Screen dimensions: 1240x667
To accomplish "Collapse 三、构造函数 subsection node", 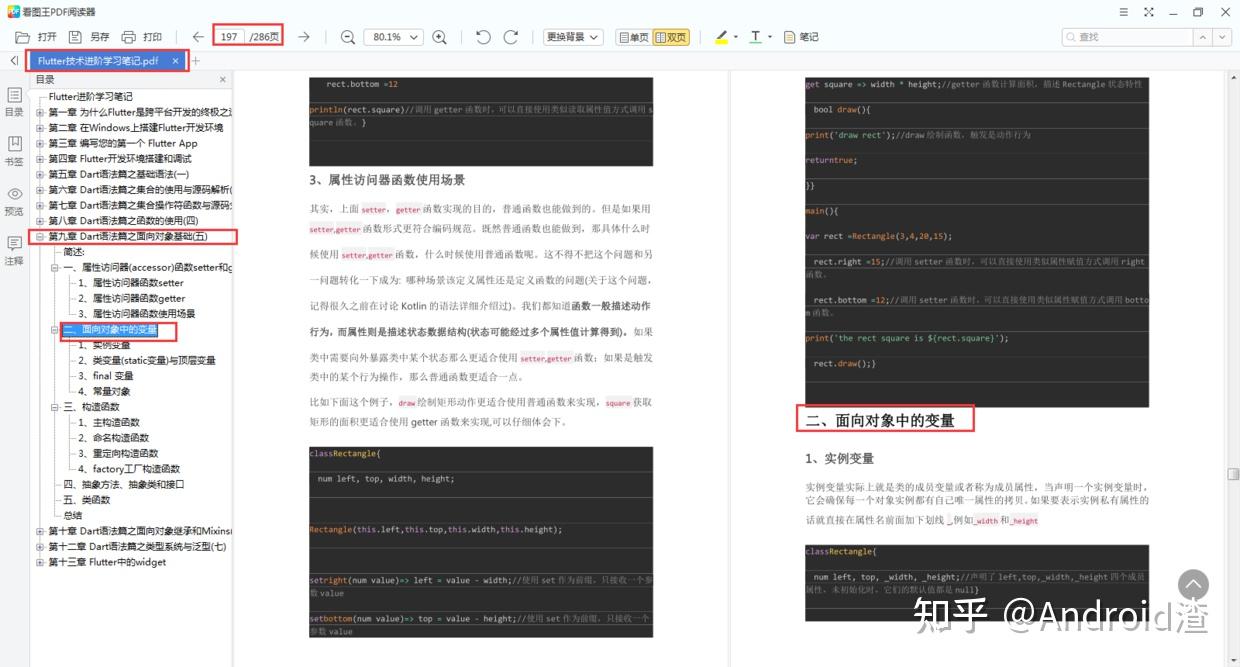I will 55,407.
